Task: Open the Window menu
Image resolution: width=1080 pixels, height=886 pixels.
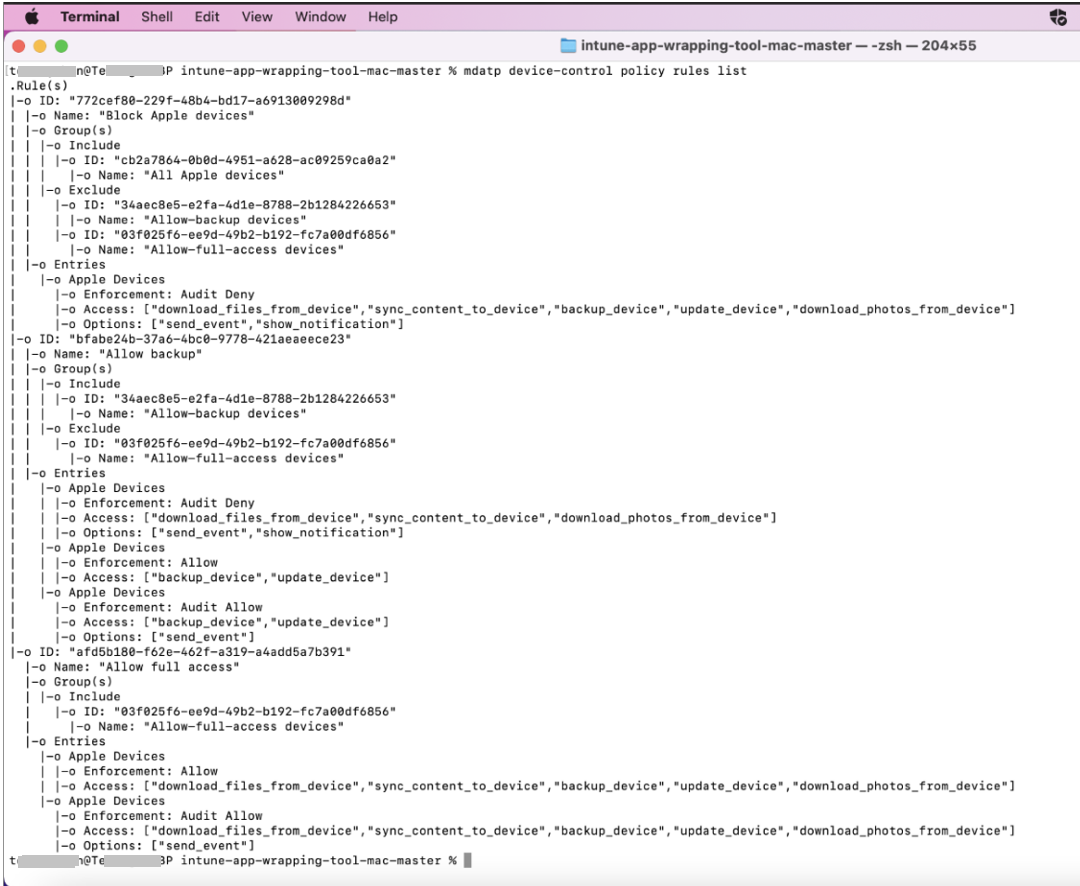Action: 320,17
